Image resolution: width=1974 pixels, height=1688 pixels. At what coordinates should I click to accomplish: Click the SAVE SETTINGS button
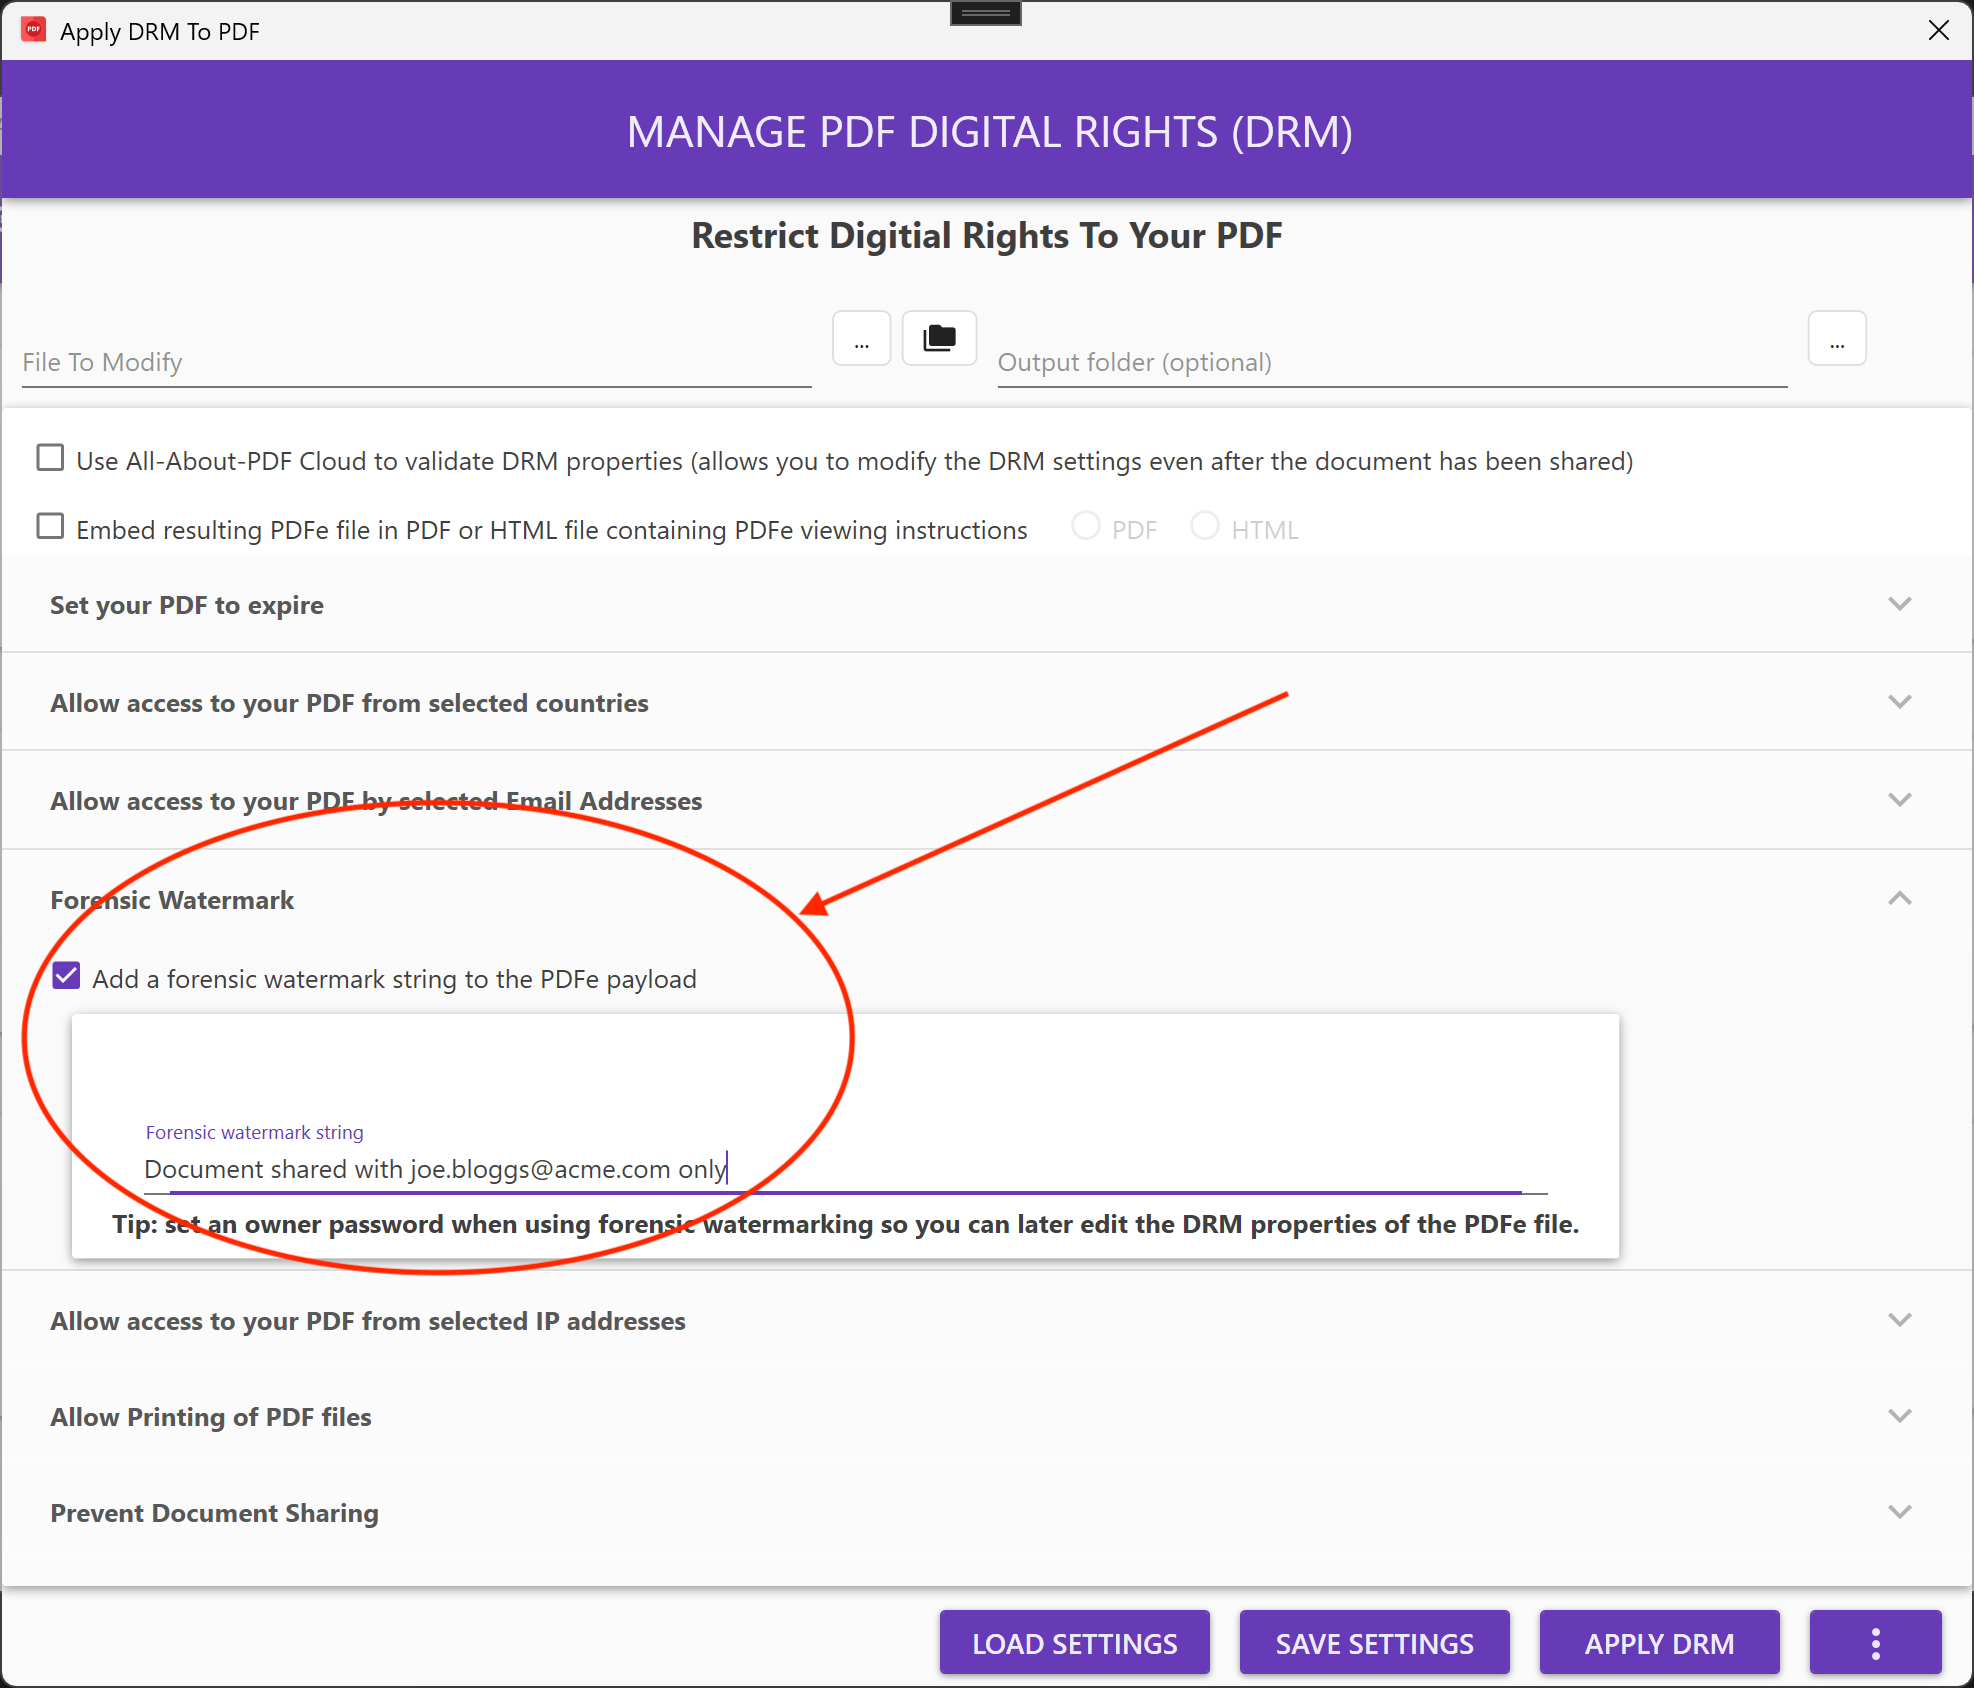click(x=1374, y=1643)
